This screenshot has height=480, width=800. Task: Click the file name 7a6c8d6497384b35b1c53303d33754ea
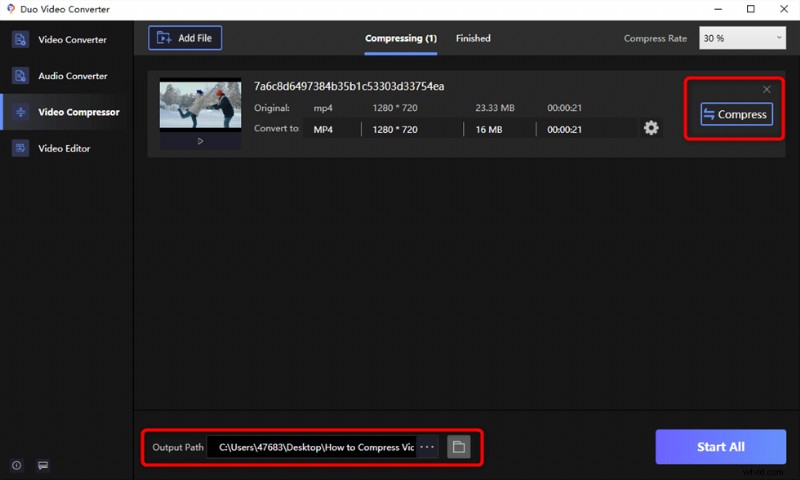pyautogui.click(x=349, y=86)
